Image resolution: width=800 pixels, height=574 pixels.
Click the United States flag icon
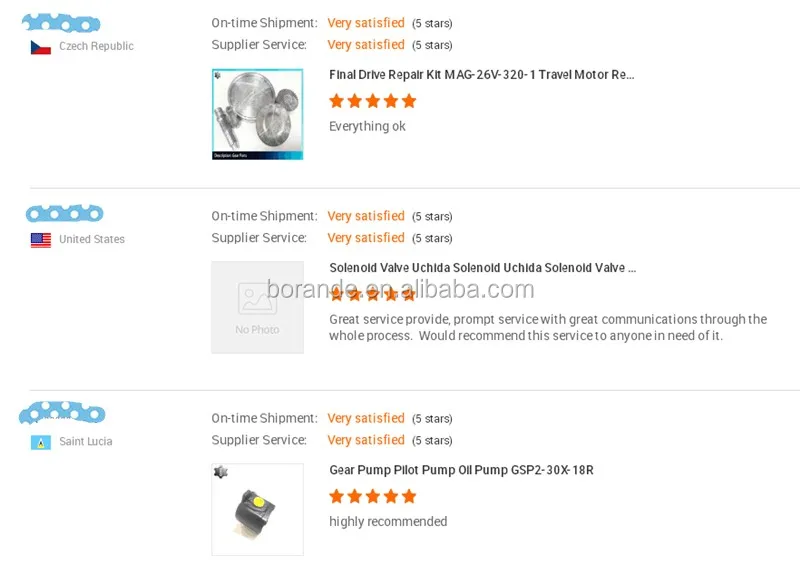click(x=40, y=240)
